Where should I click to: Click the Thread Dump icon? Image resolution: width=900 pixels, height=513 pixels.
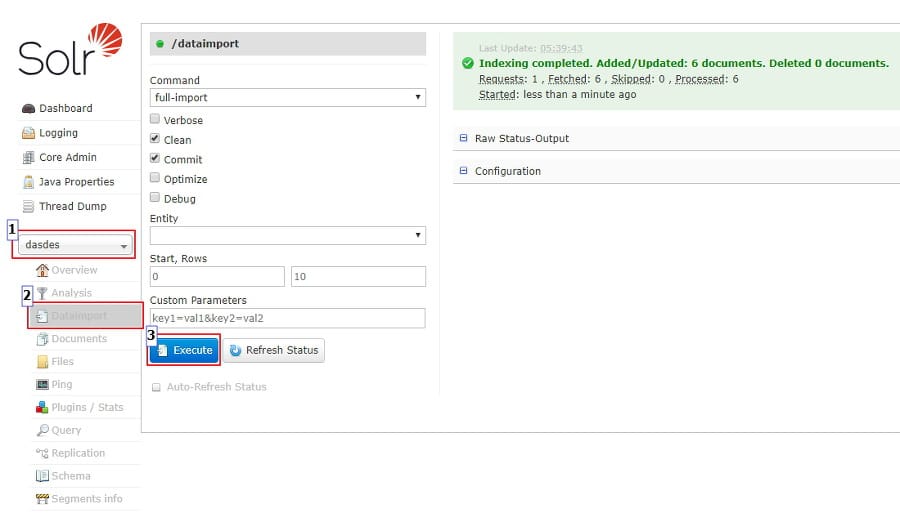(x=29, y=207)
